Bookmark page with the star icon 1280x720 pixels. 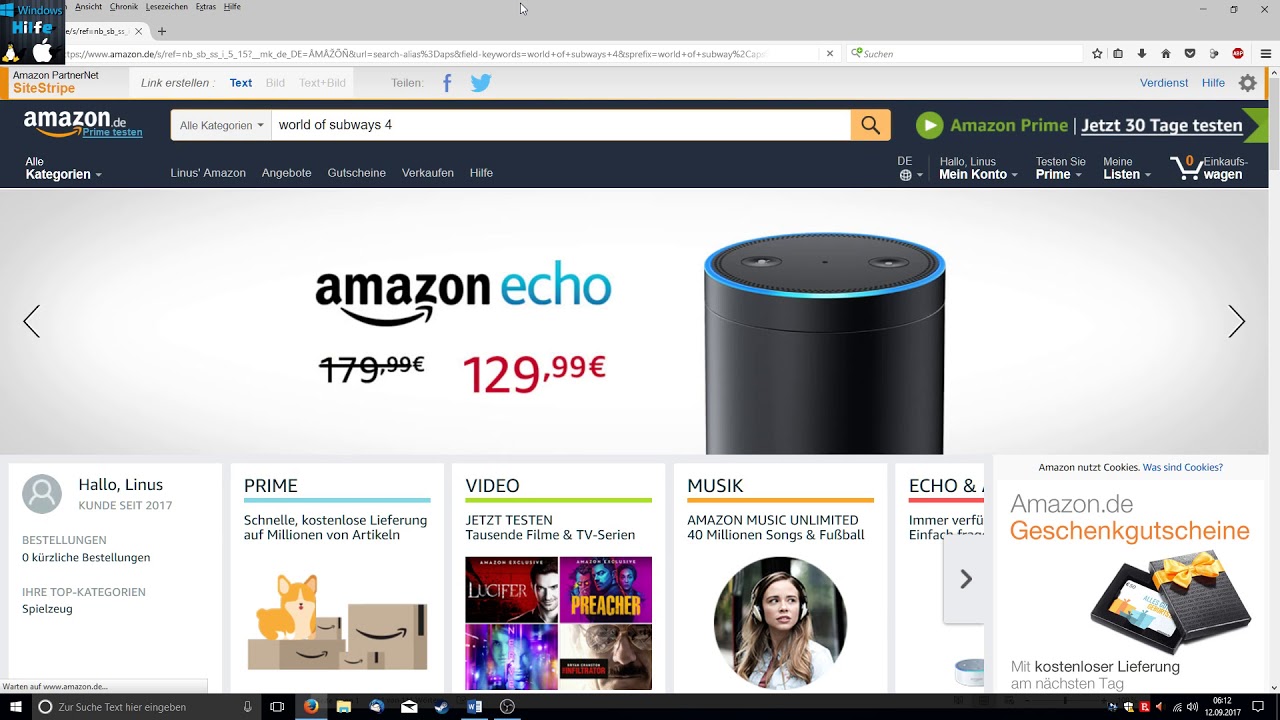click(x=1097, y=54)
